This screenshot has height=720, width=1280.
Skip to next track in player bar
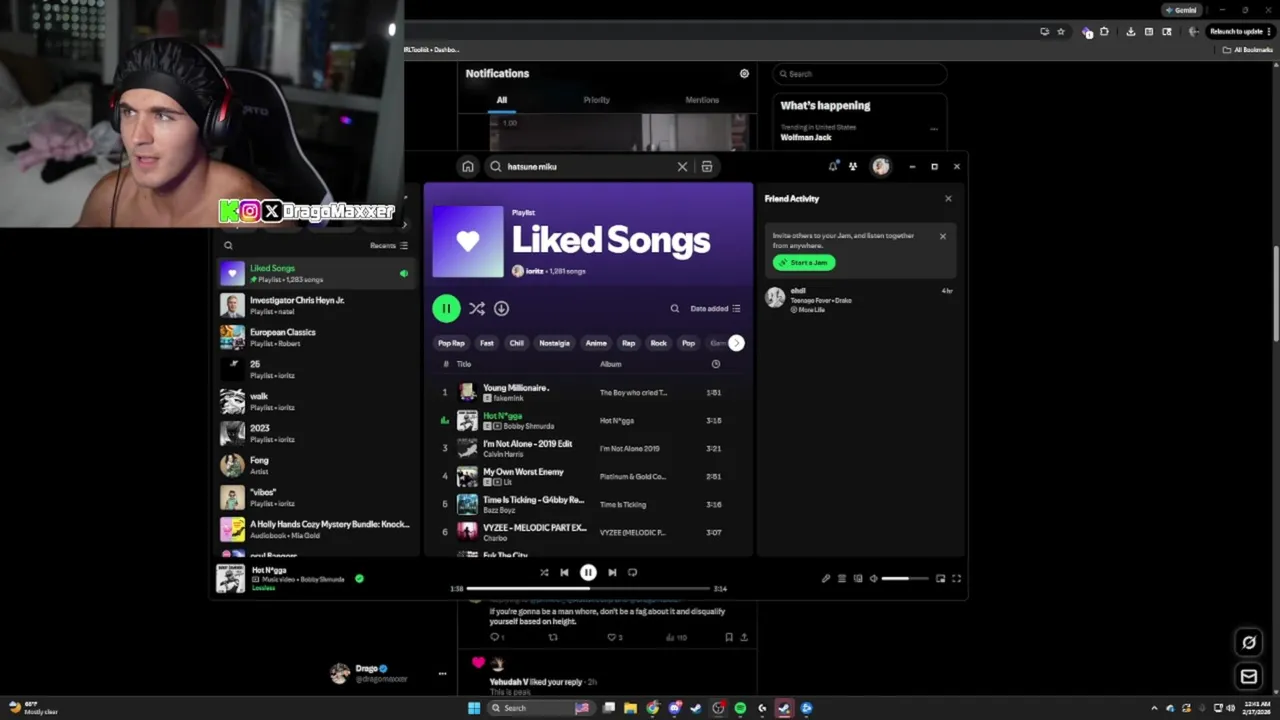[612, 573]
